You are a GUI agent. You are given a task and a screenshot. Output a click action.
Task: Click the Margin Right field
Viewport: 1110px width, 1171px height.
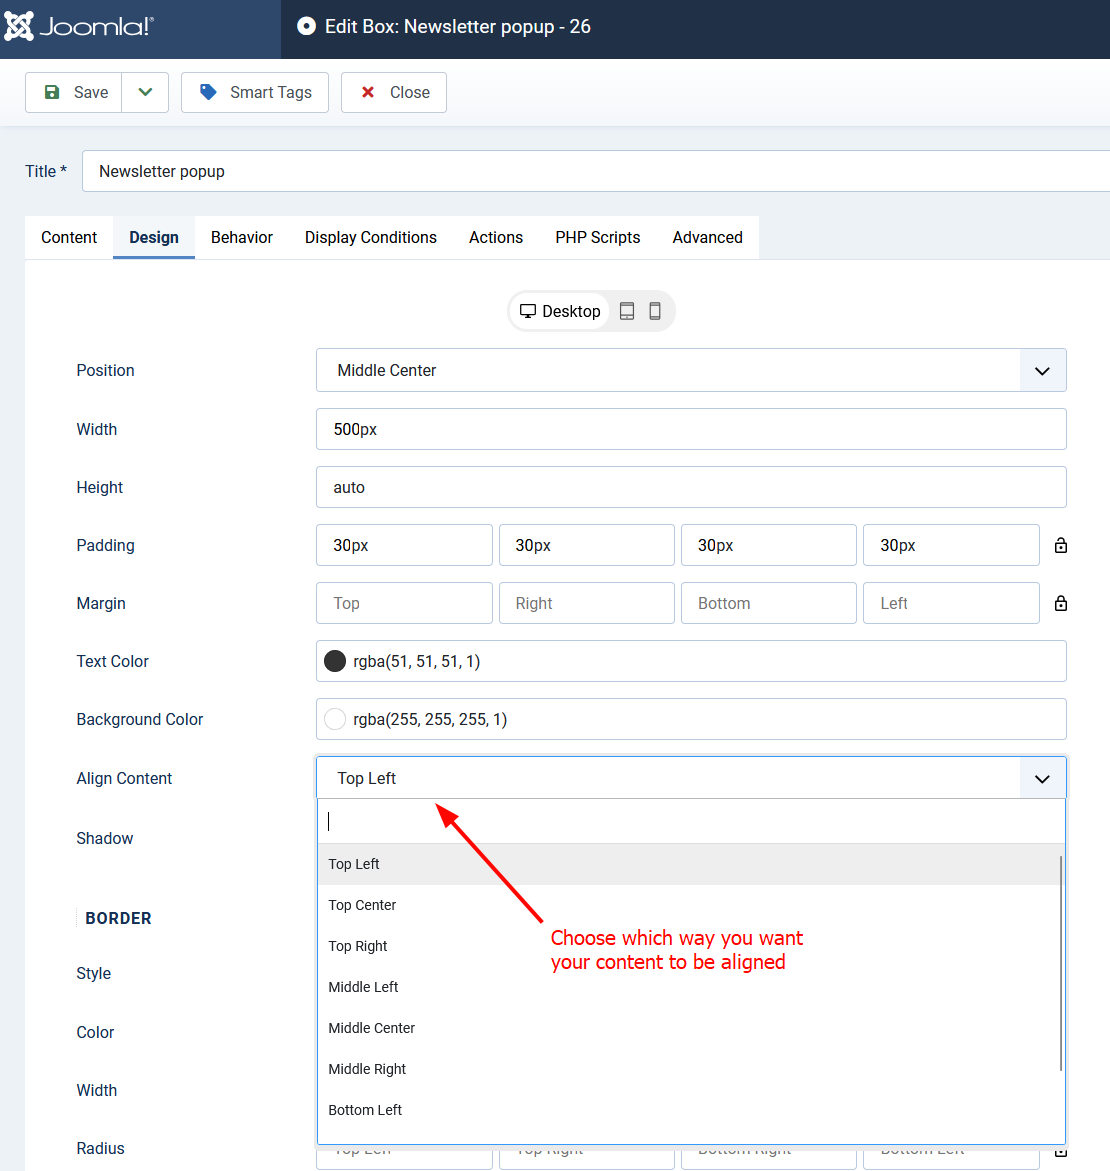point(586,603)
